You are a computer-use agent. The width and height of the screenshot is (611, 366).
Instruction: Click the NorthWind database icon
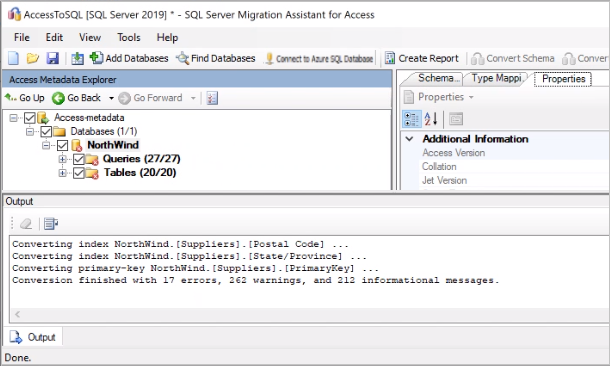coord(77,145)
